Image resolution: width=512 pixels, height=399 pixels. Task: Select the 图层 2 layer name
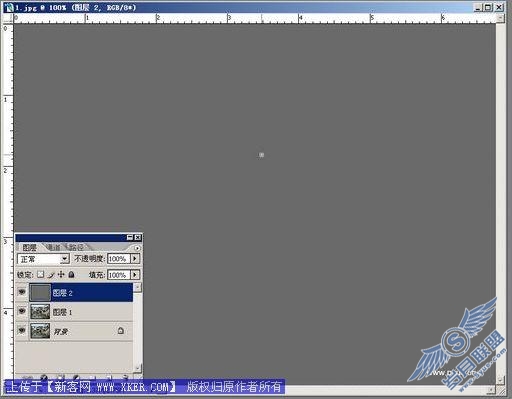point(62,293)
